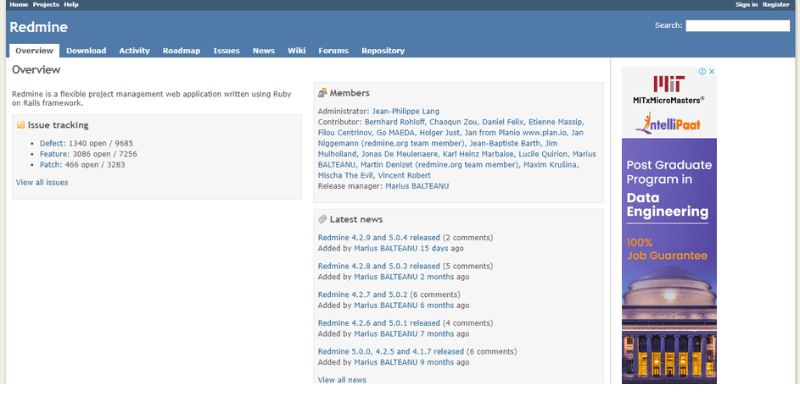Select the Issues tab
Screen dimensions: 800x400
(x=227, y=51)
